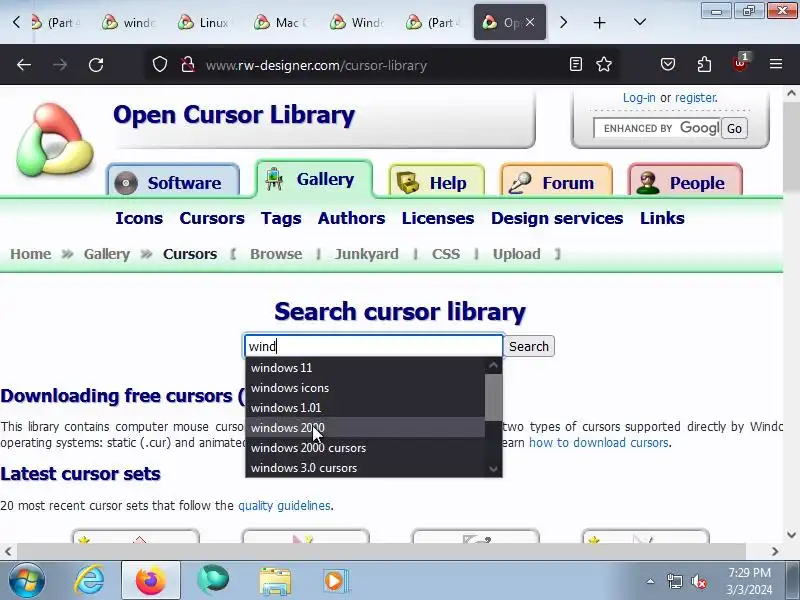800x600 pixels.
Task: Open the Help site tab
Action: (x=436, y=182)
